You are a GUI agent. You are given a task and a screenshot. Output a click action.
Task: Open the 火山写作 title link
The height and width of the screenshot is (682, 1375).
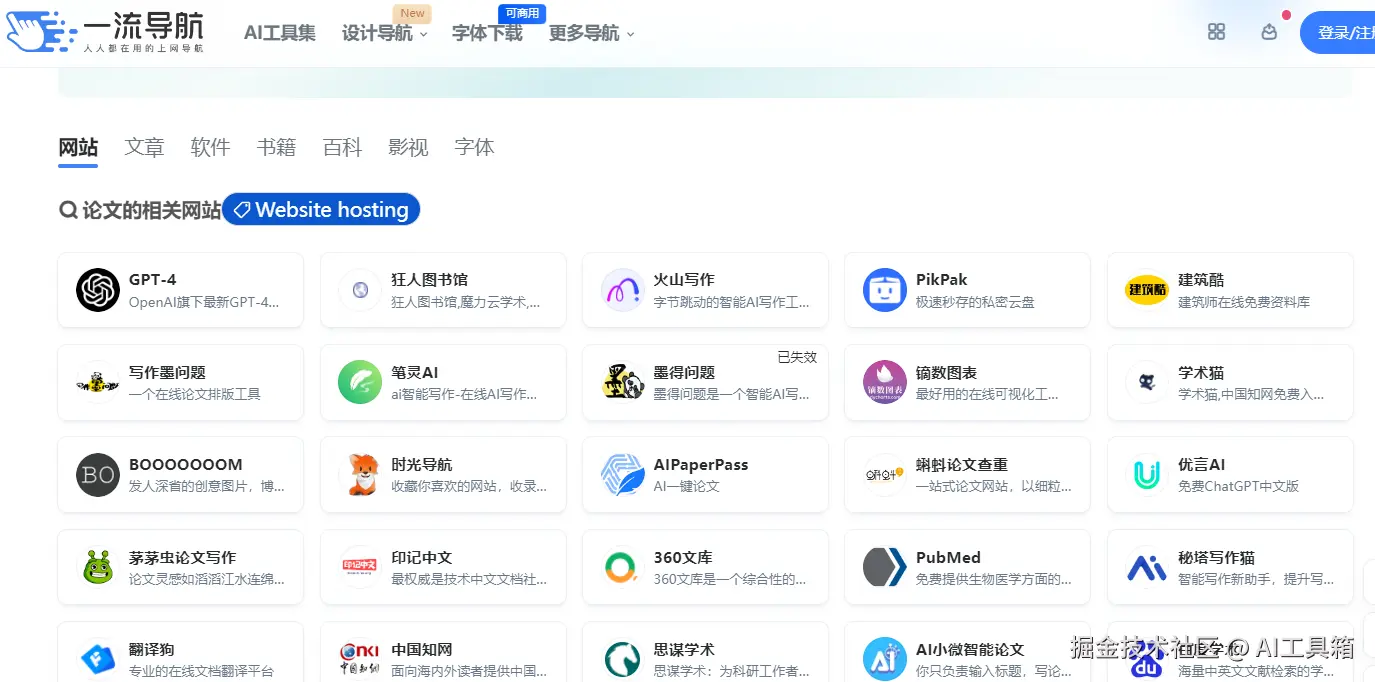coord(684,279)
